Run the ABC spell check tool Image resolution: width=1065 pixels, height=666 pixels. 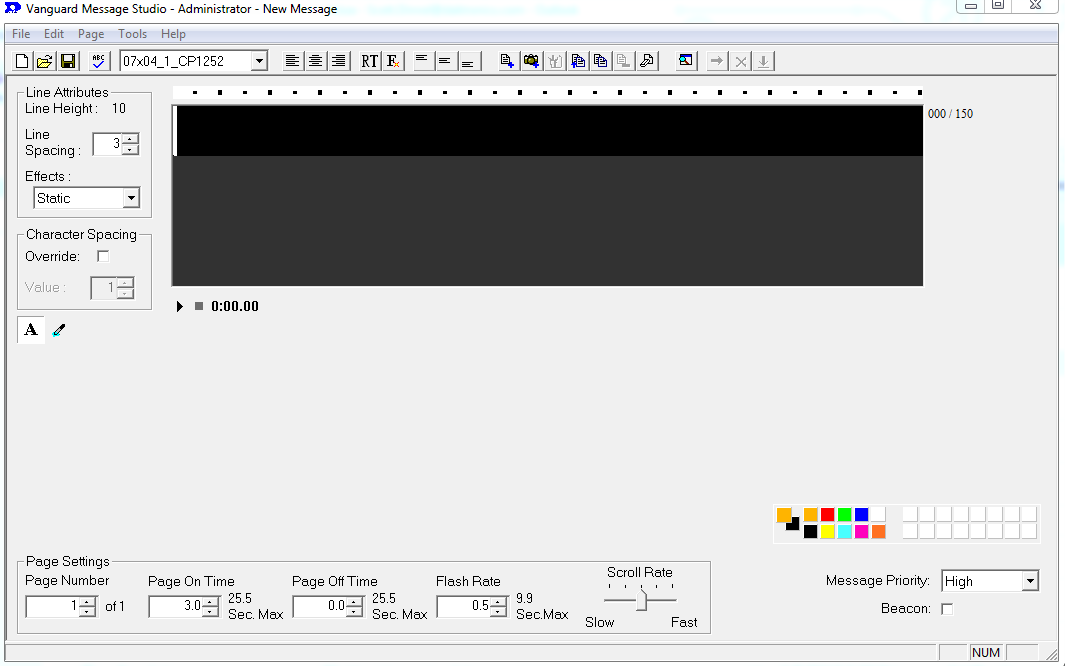tap(98, 61)
